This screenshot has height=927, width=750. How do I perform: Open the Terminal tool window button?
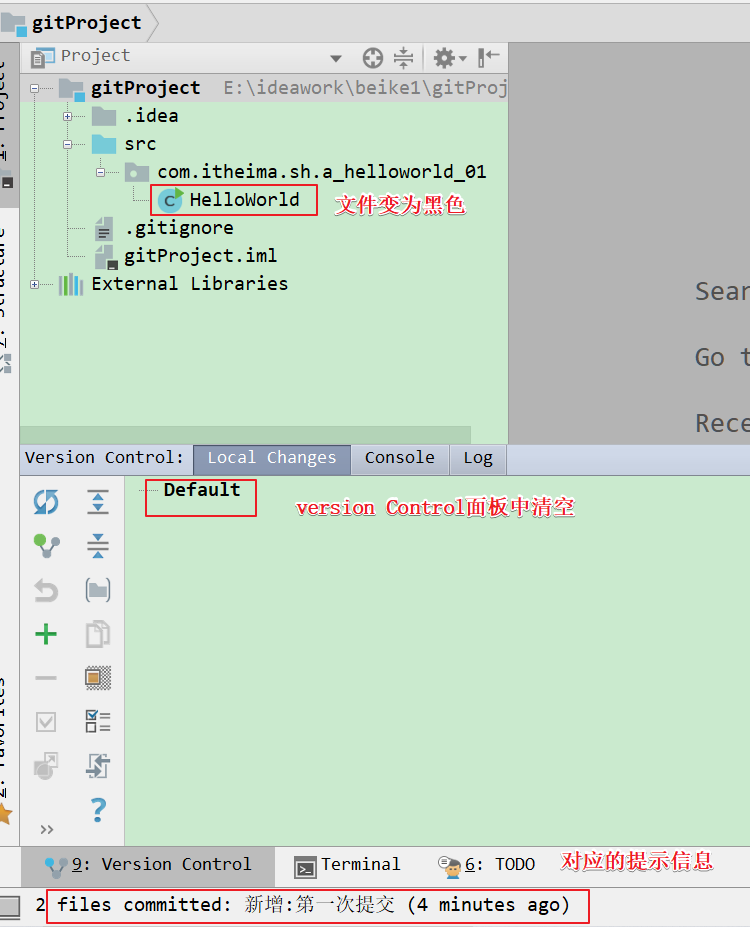[348, 865]
